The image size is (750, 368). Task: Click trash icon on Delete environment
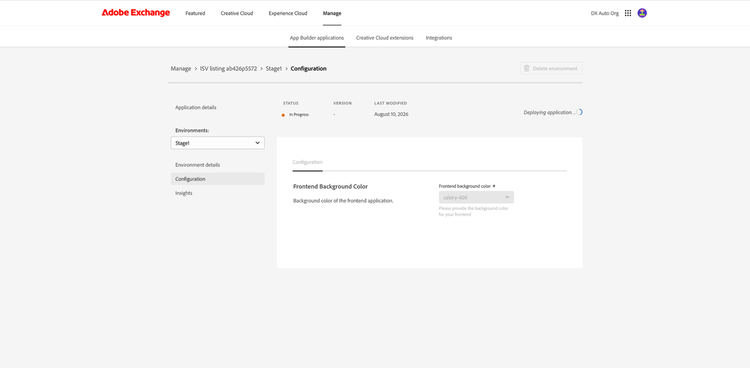527,68
